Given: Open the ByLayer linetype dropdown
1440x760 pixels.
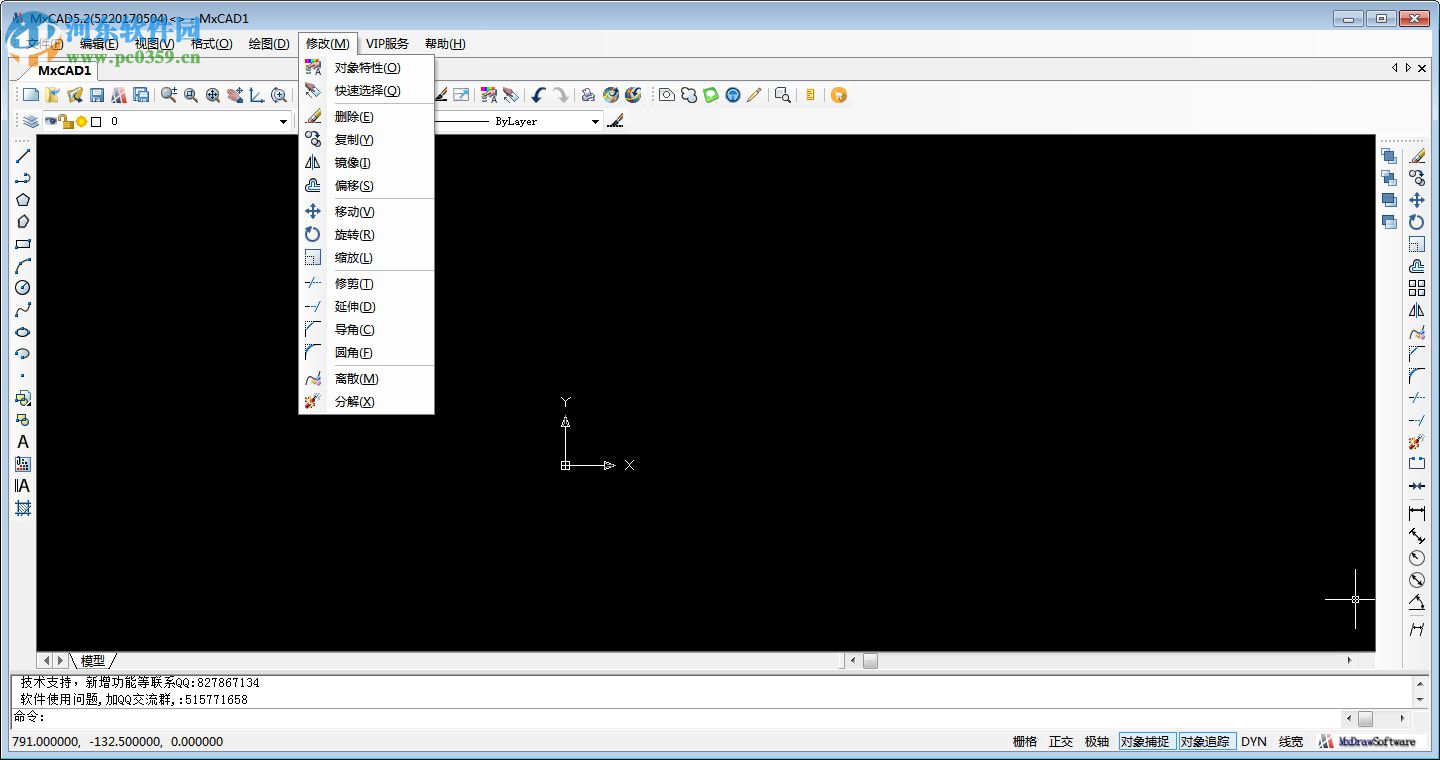Looking at the screenshot, I should [x=595, y=122].
